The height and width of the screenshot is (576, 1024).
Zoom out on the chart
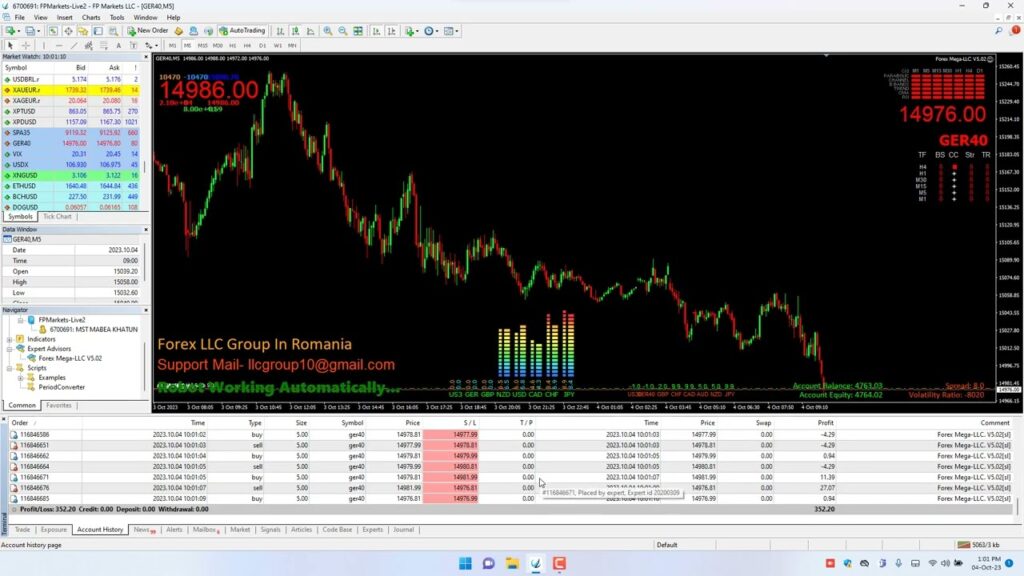(x=342, y=31)
